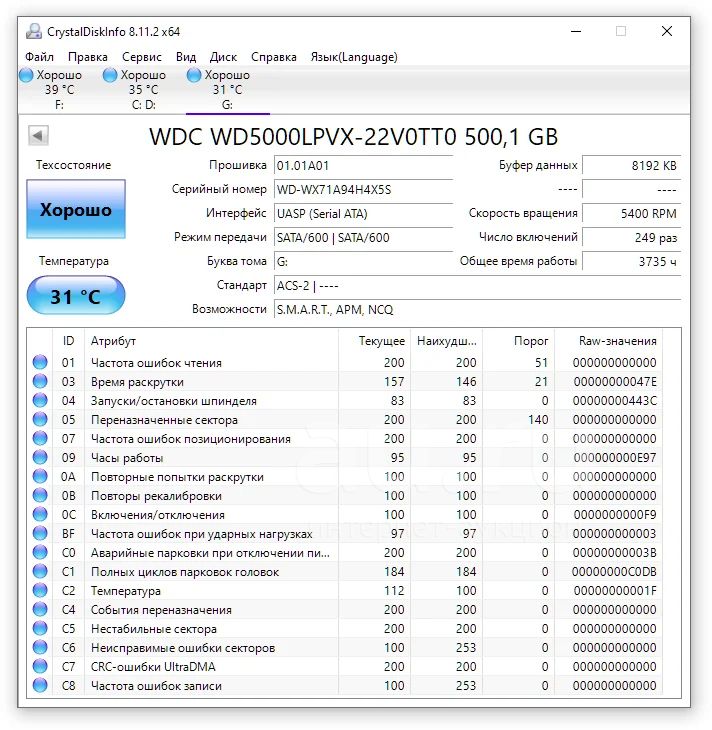Open the Правка menu

coord(88,57)
